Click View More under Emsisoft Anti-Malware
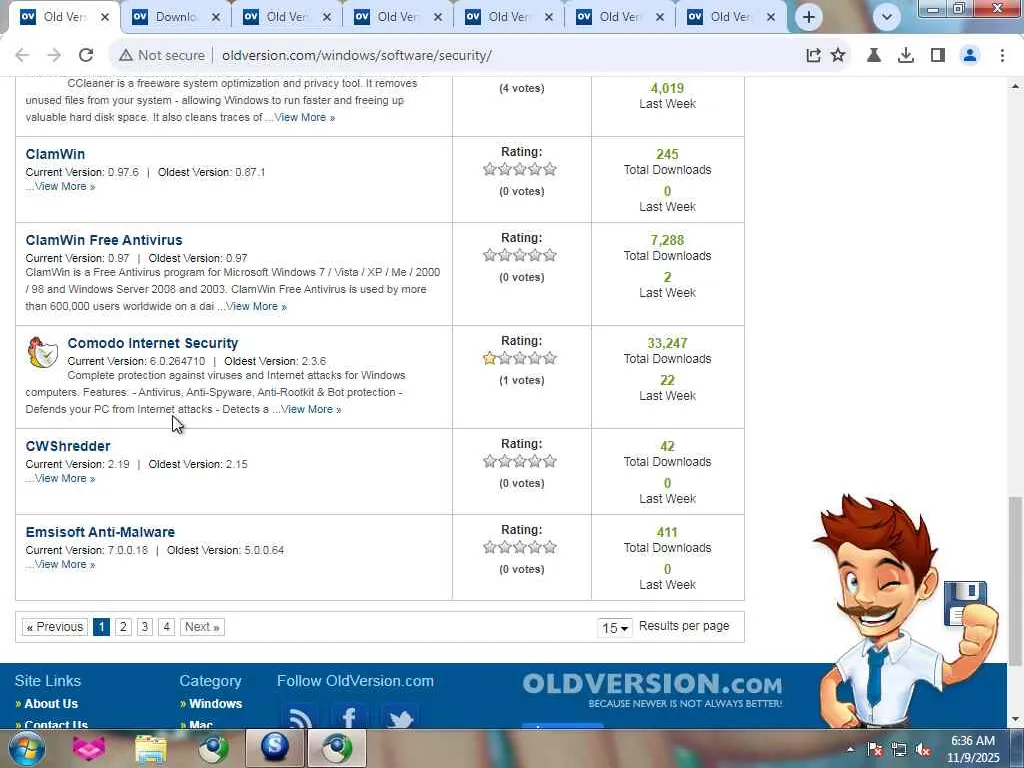1024x768 pixels. (65, 564)
